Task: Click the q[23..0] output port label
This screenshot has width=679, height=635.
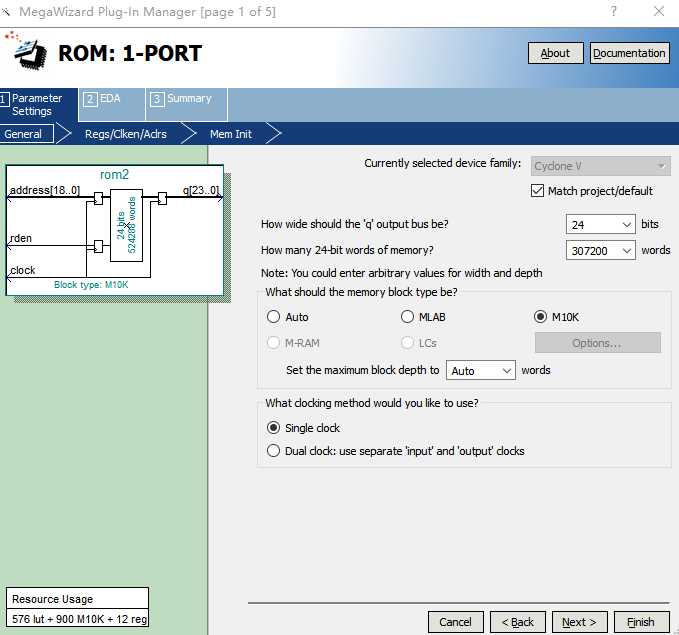Action: (x=201, y=190)
